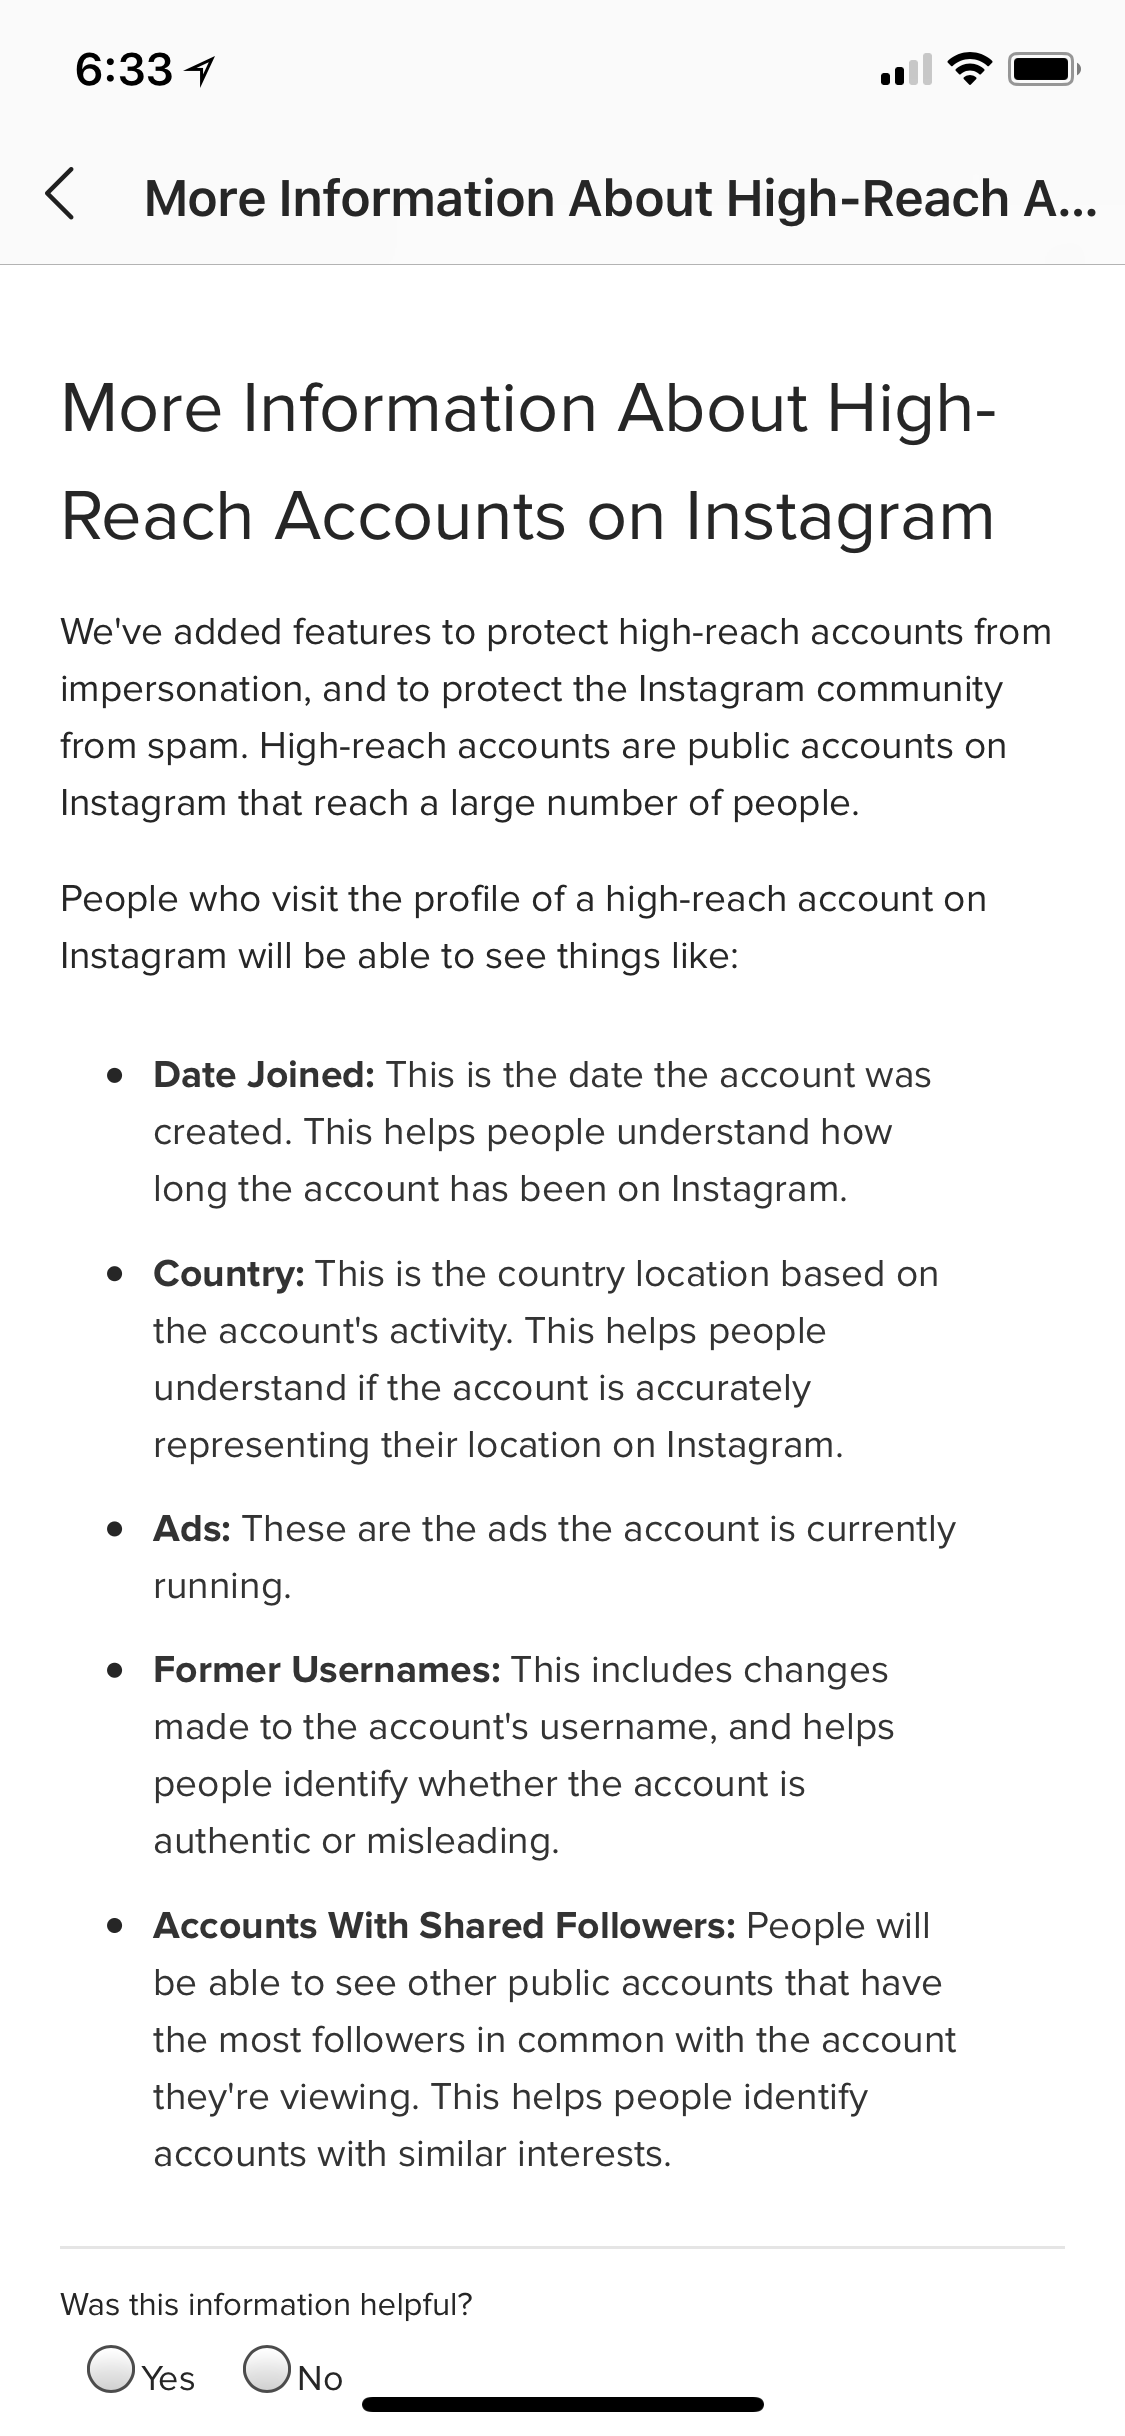Tap the Country bullet heading
This screenshot has height=2436, width=1125.
point(229,1274)
